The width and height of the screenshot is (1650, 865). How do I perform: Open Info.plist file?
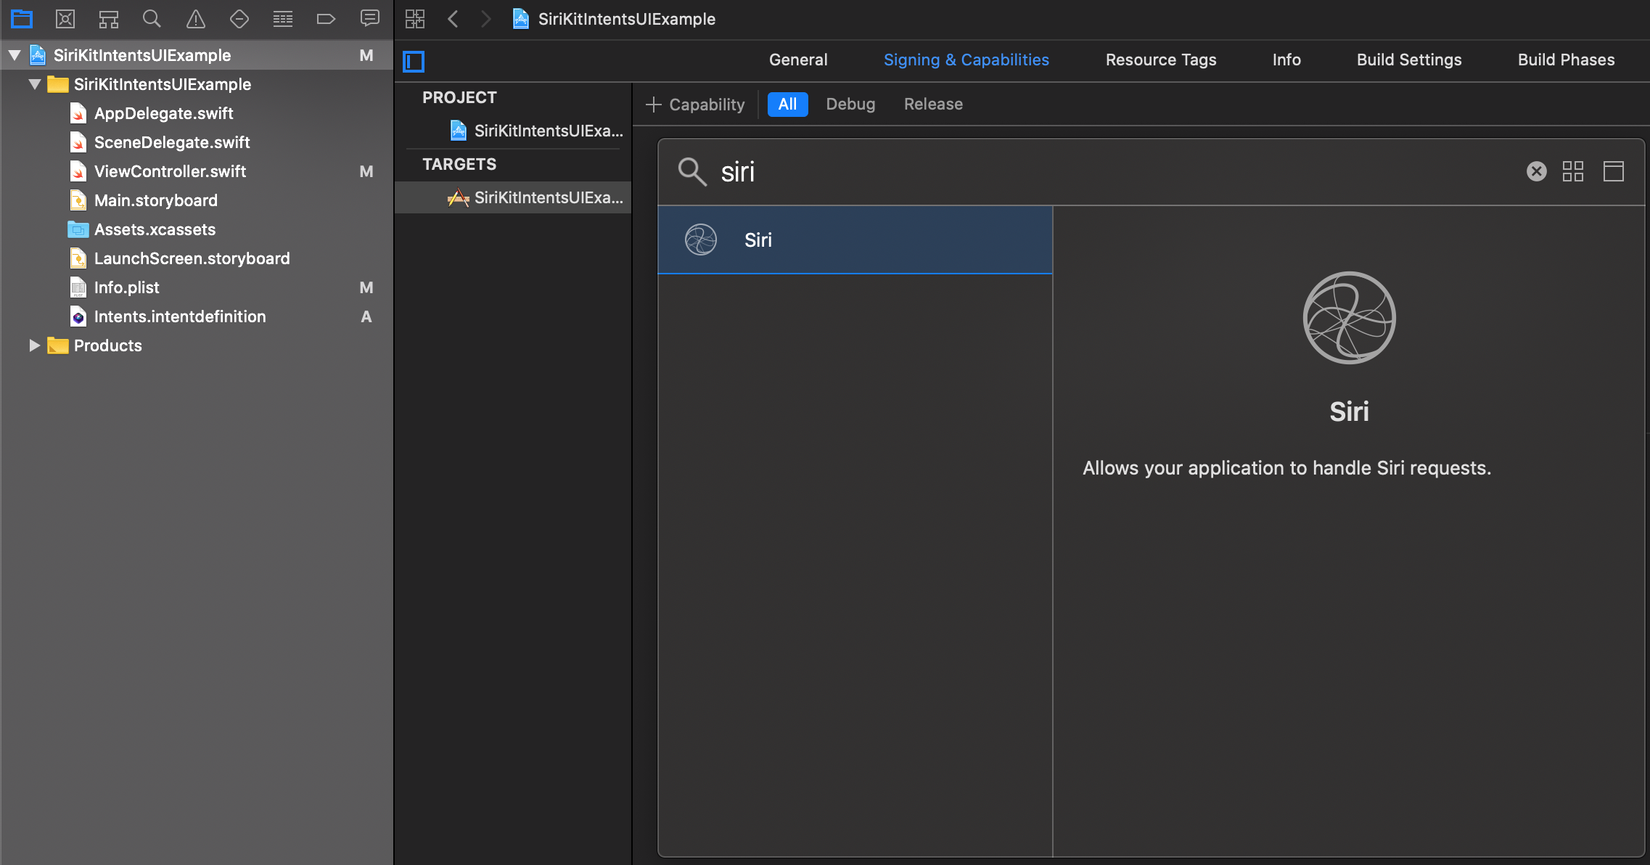[x=126, y=288]
